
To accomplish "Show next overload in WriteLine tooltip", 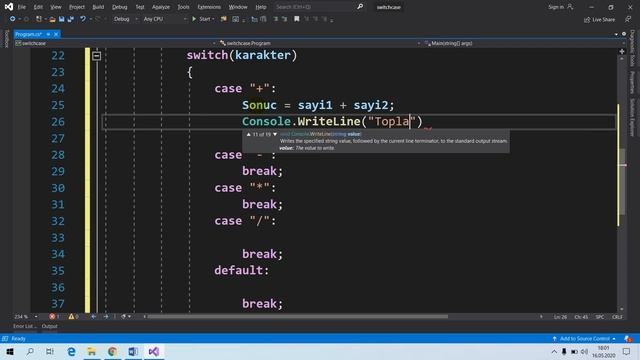I will (275, 134).
